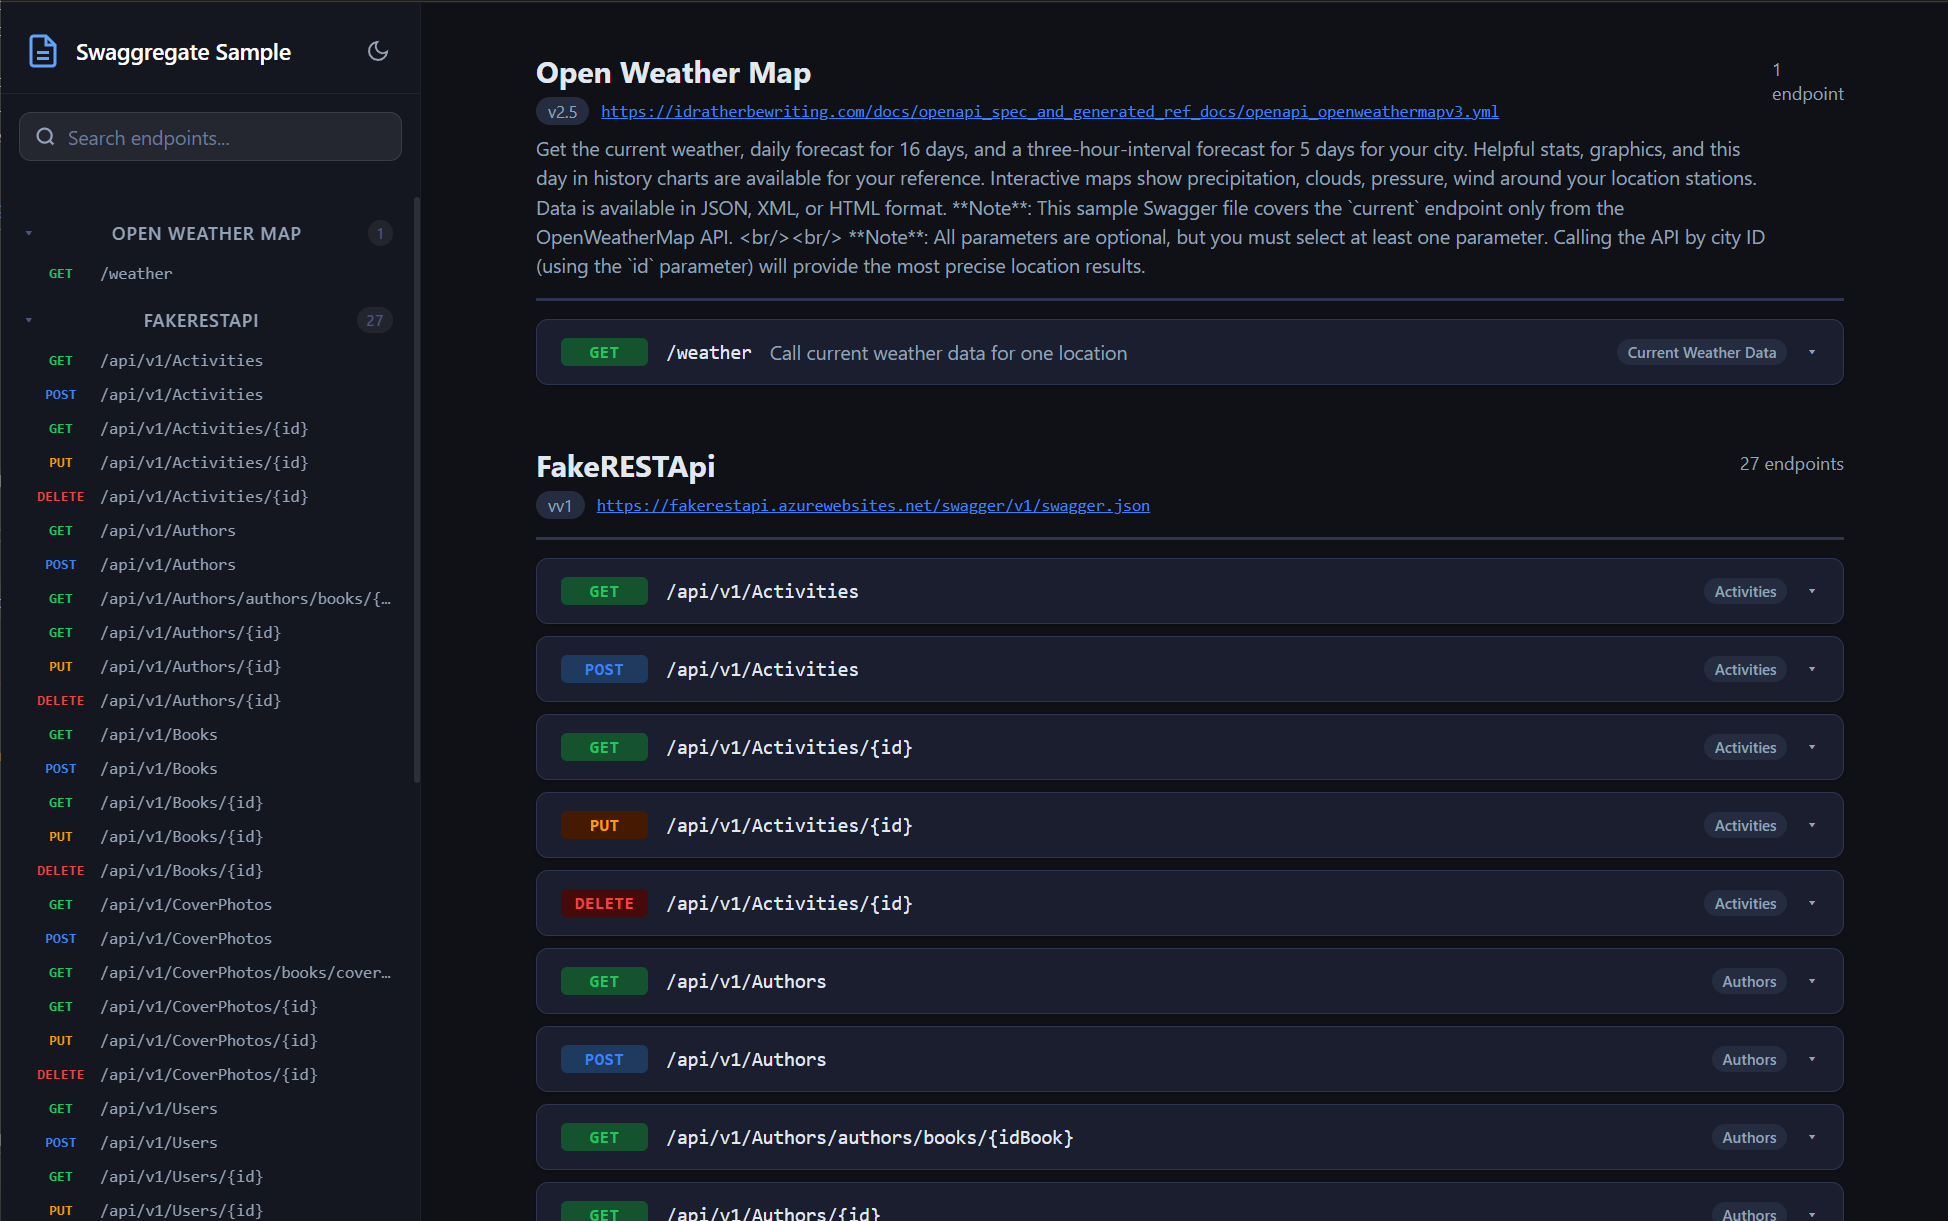Click the Current Weather Data tag
Screen dimensions: 1948x1221
(x=1701, y=352)
